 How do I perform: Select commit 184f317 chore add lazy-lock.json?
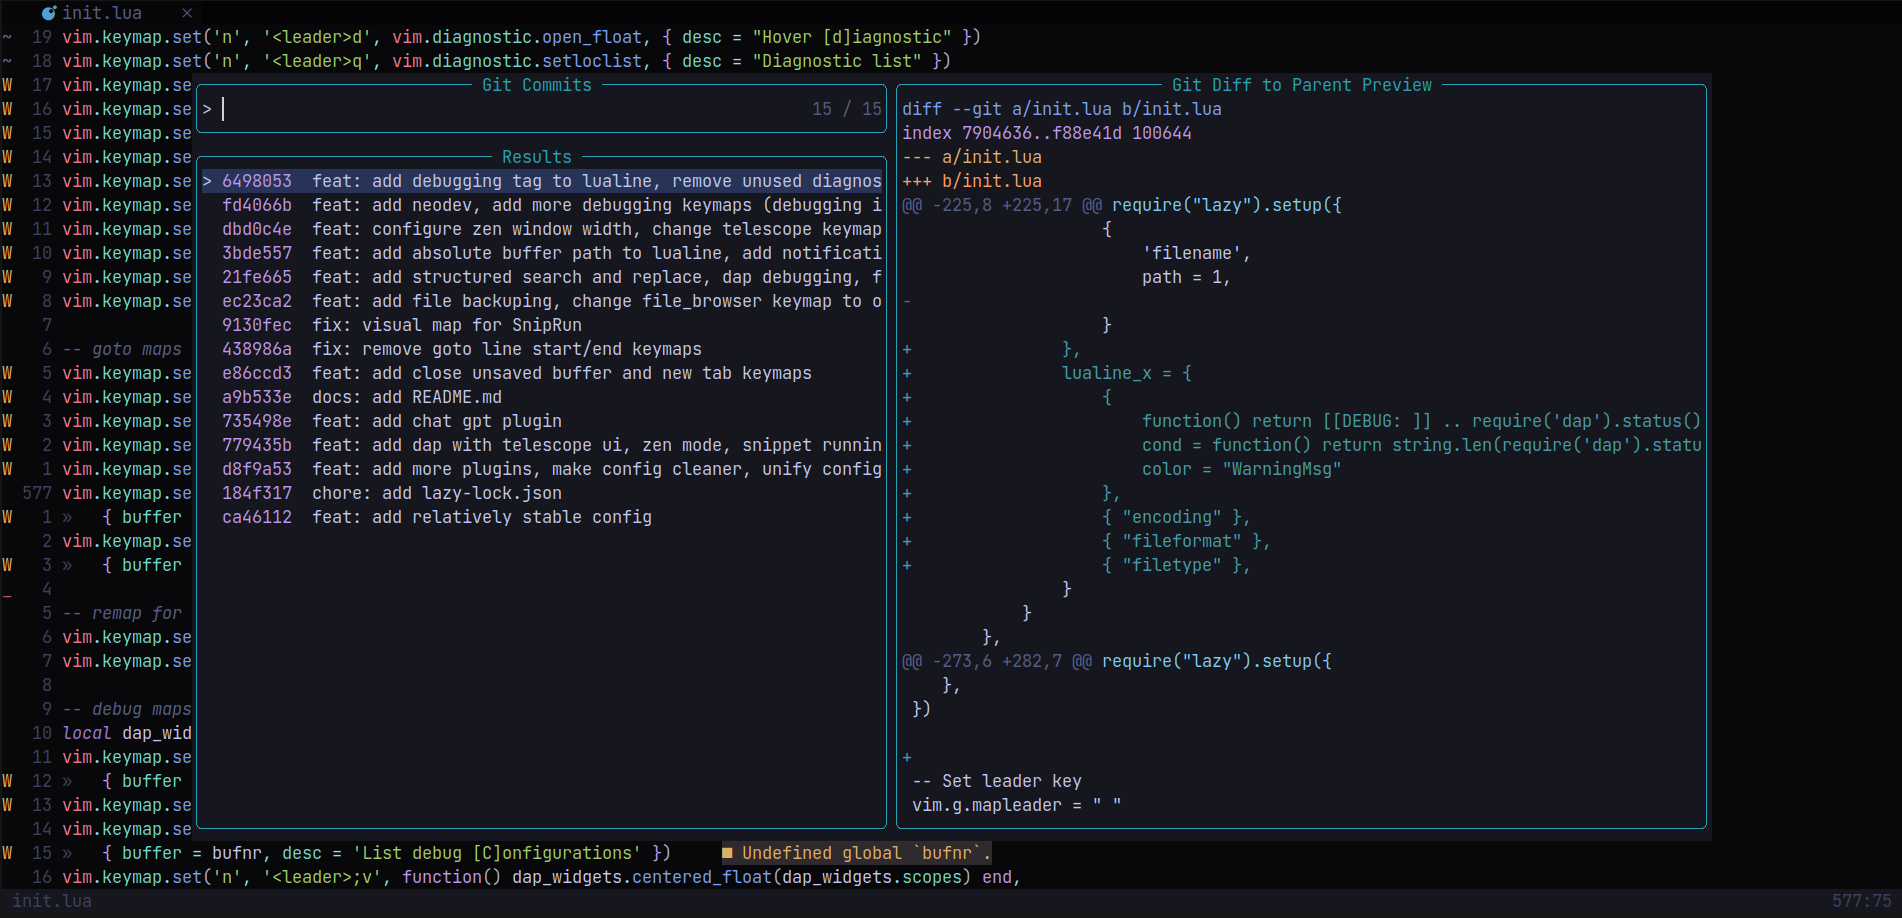pos(542,493)
